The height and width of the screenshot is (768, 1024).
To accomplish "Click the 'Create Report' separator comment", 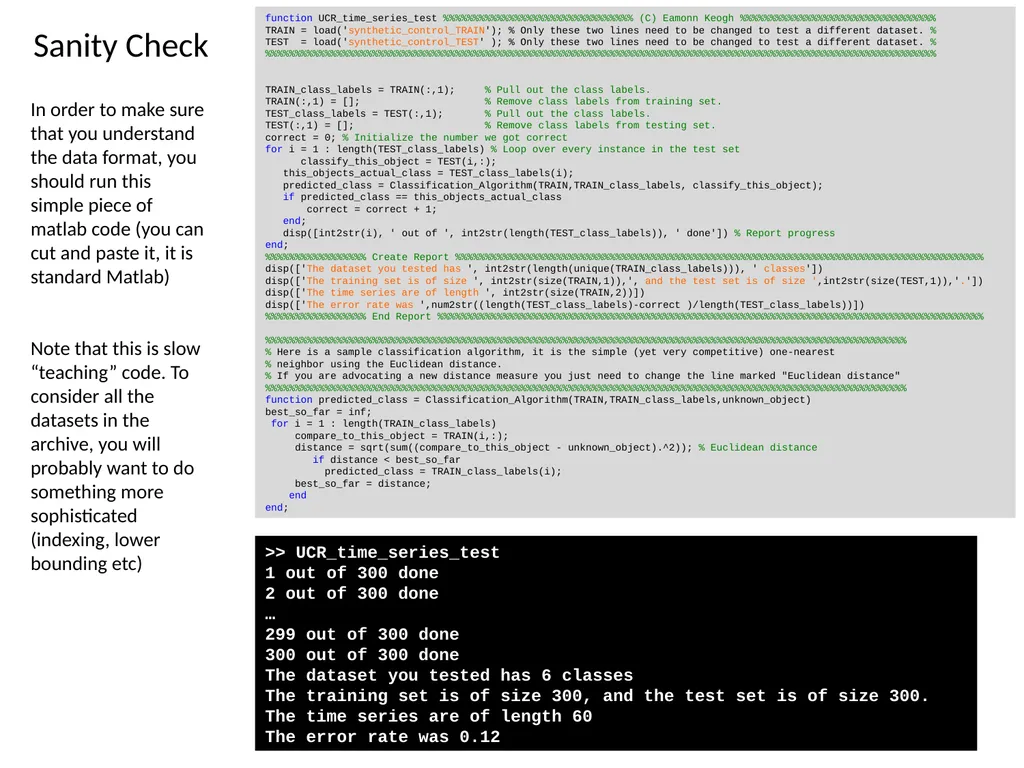I will pyautogui.click(x=624, y=257).
